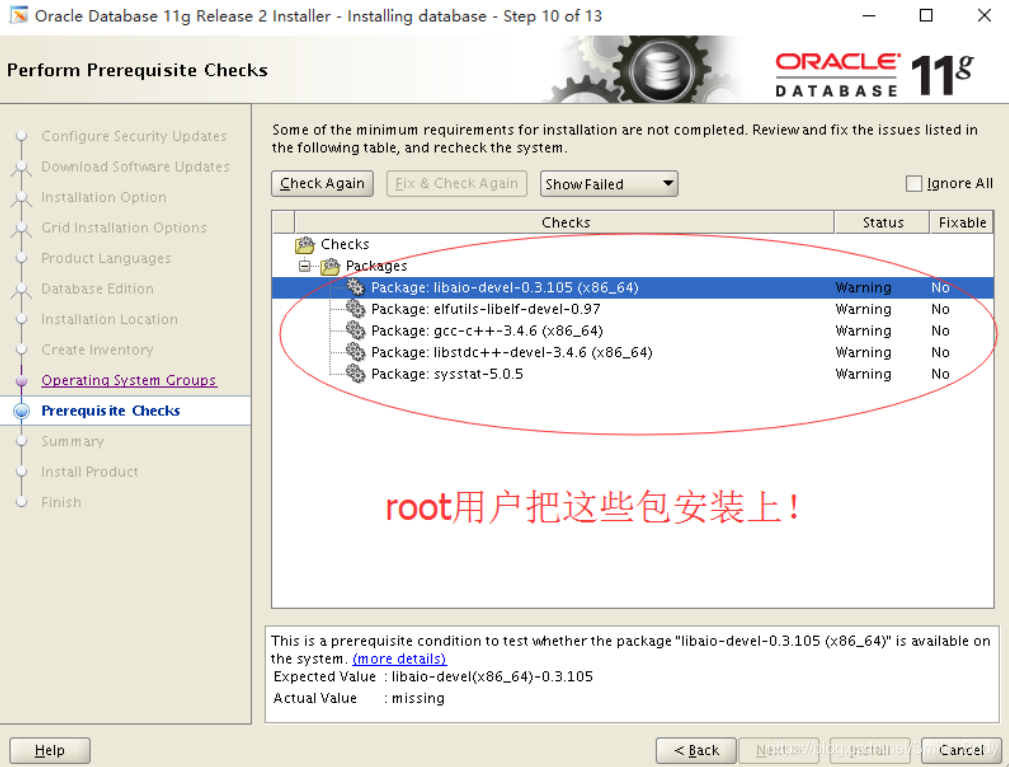Select the Download Software Updates step

click(x=135, y=167)
